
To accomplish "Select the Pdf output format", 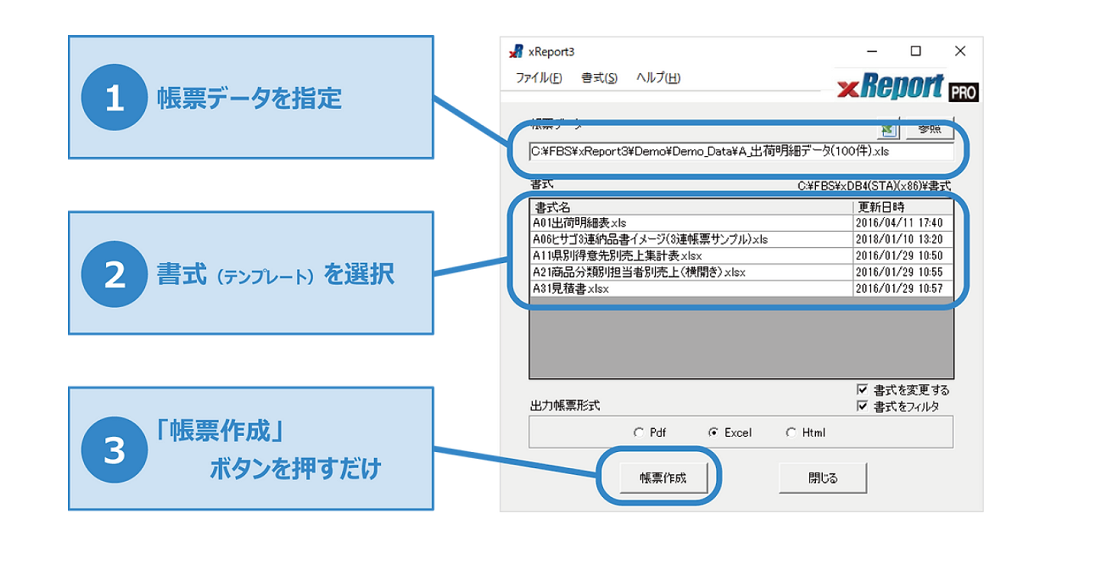I will 638,432.
